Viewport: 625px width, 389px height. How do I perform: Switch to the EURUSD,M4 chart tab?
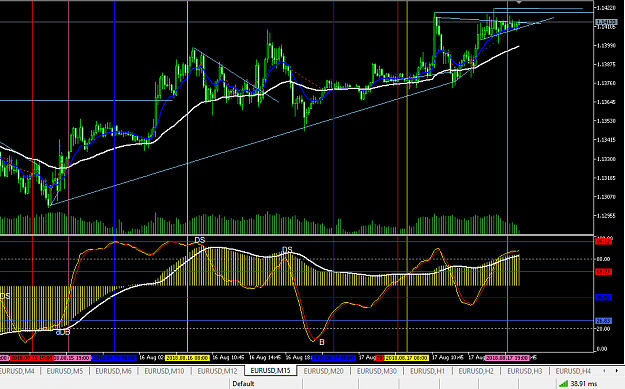pos(17,371)
